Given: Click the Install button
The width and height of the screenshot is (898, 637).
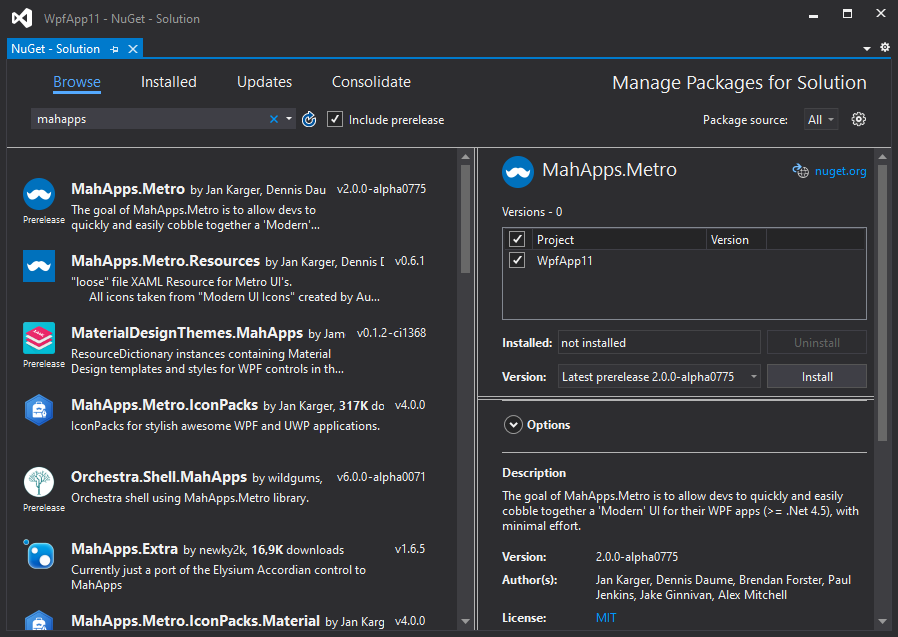Looking at the screenshot, I should pyautogui.click(x=817, y=376).
